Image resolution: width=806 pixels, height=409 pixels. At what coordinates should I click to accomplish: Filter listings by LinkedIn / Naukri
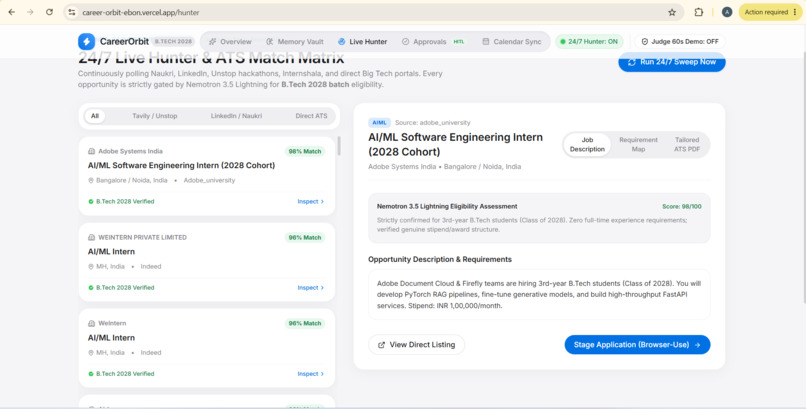[236, 116]
